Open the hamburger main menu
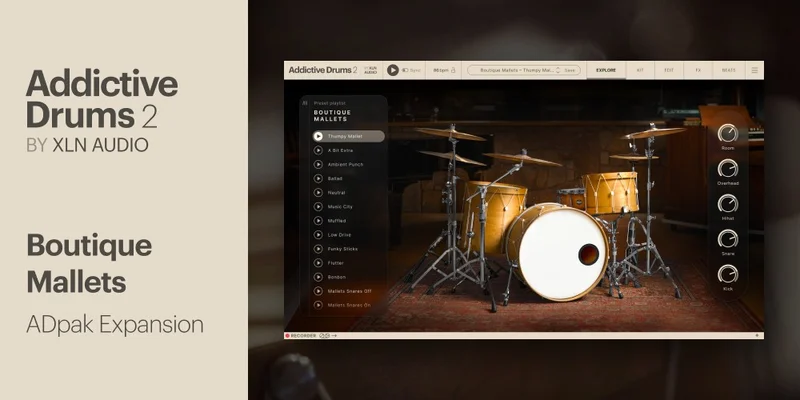Viewport: 800px width, 400px height. [x=755, y=70]
